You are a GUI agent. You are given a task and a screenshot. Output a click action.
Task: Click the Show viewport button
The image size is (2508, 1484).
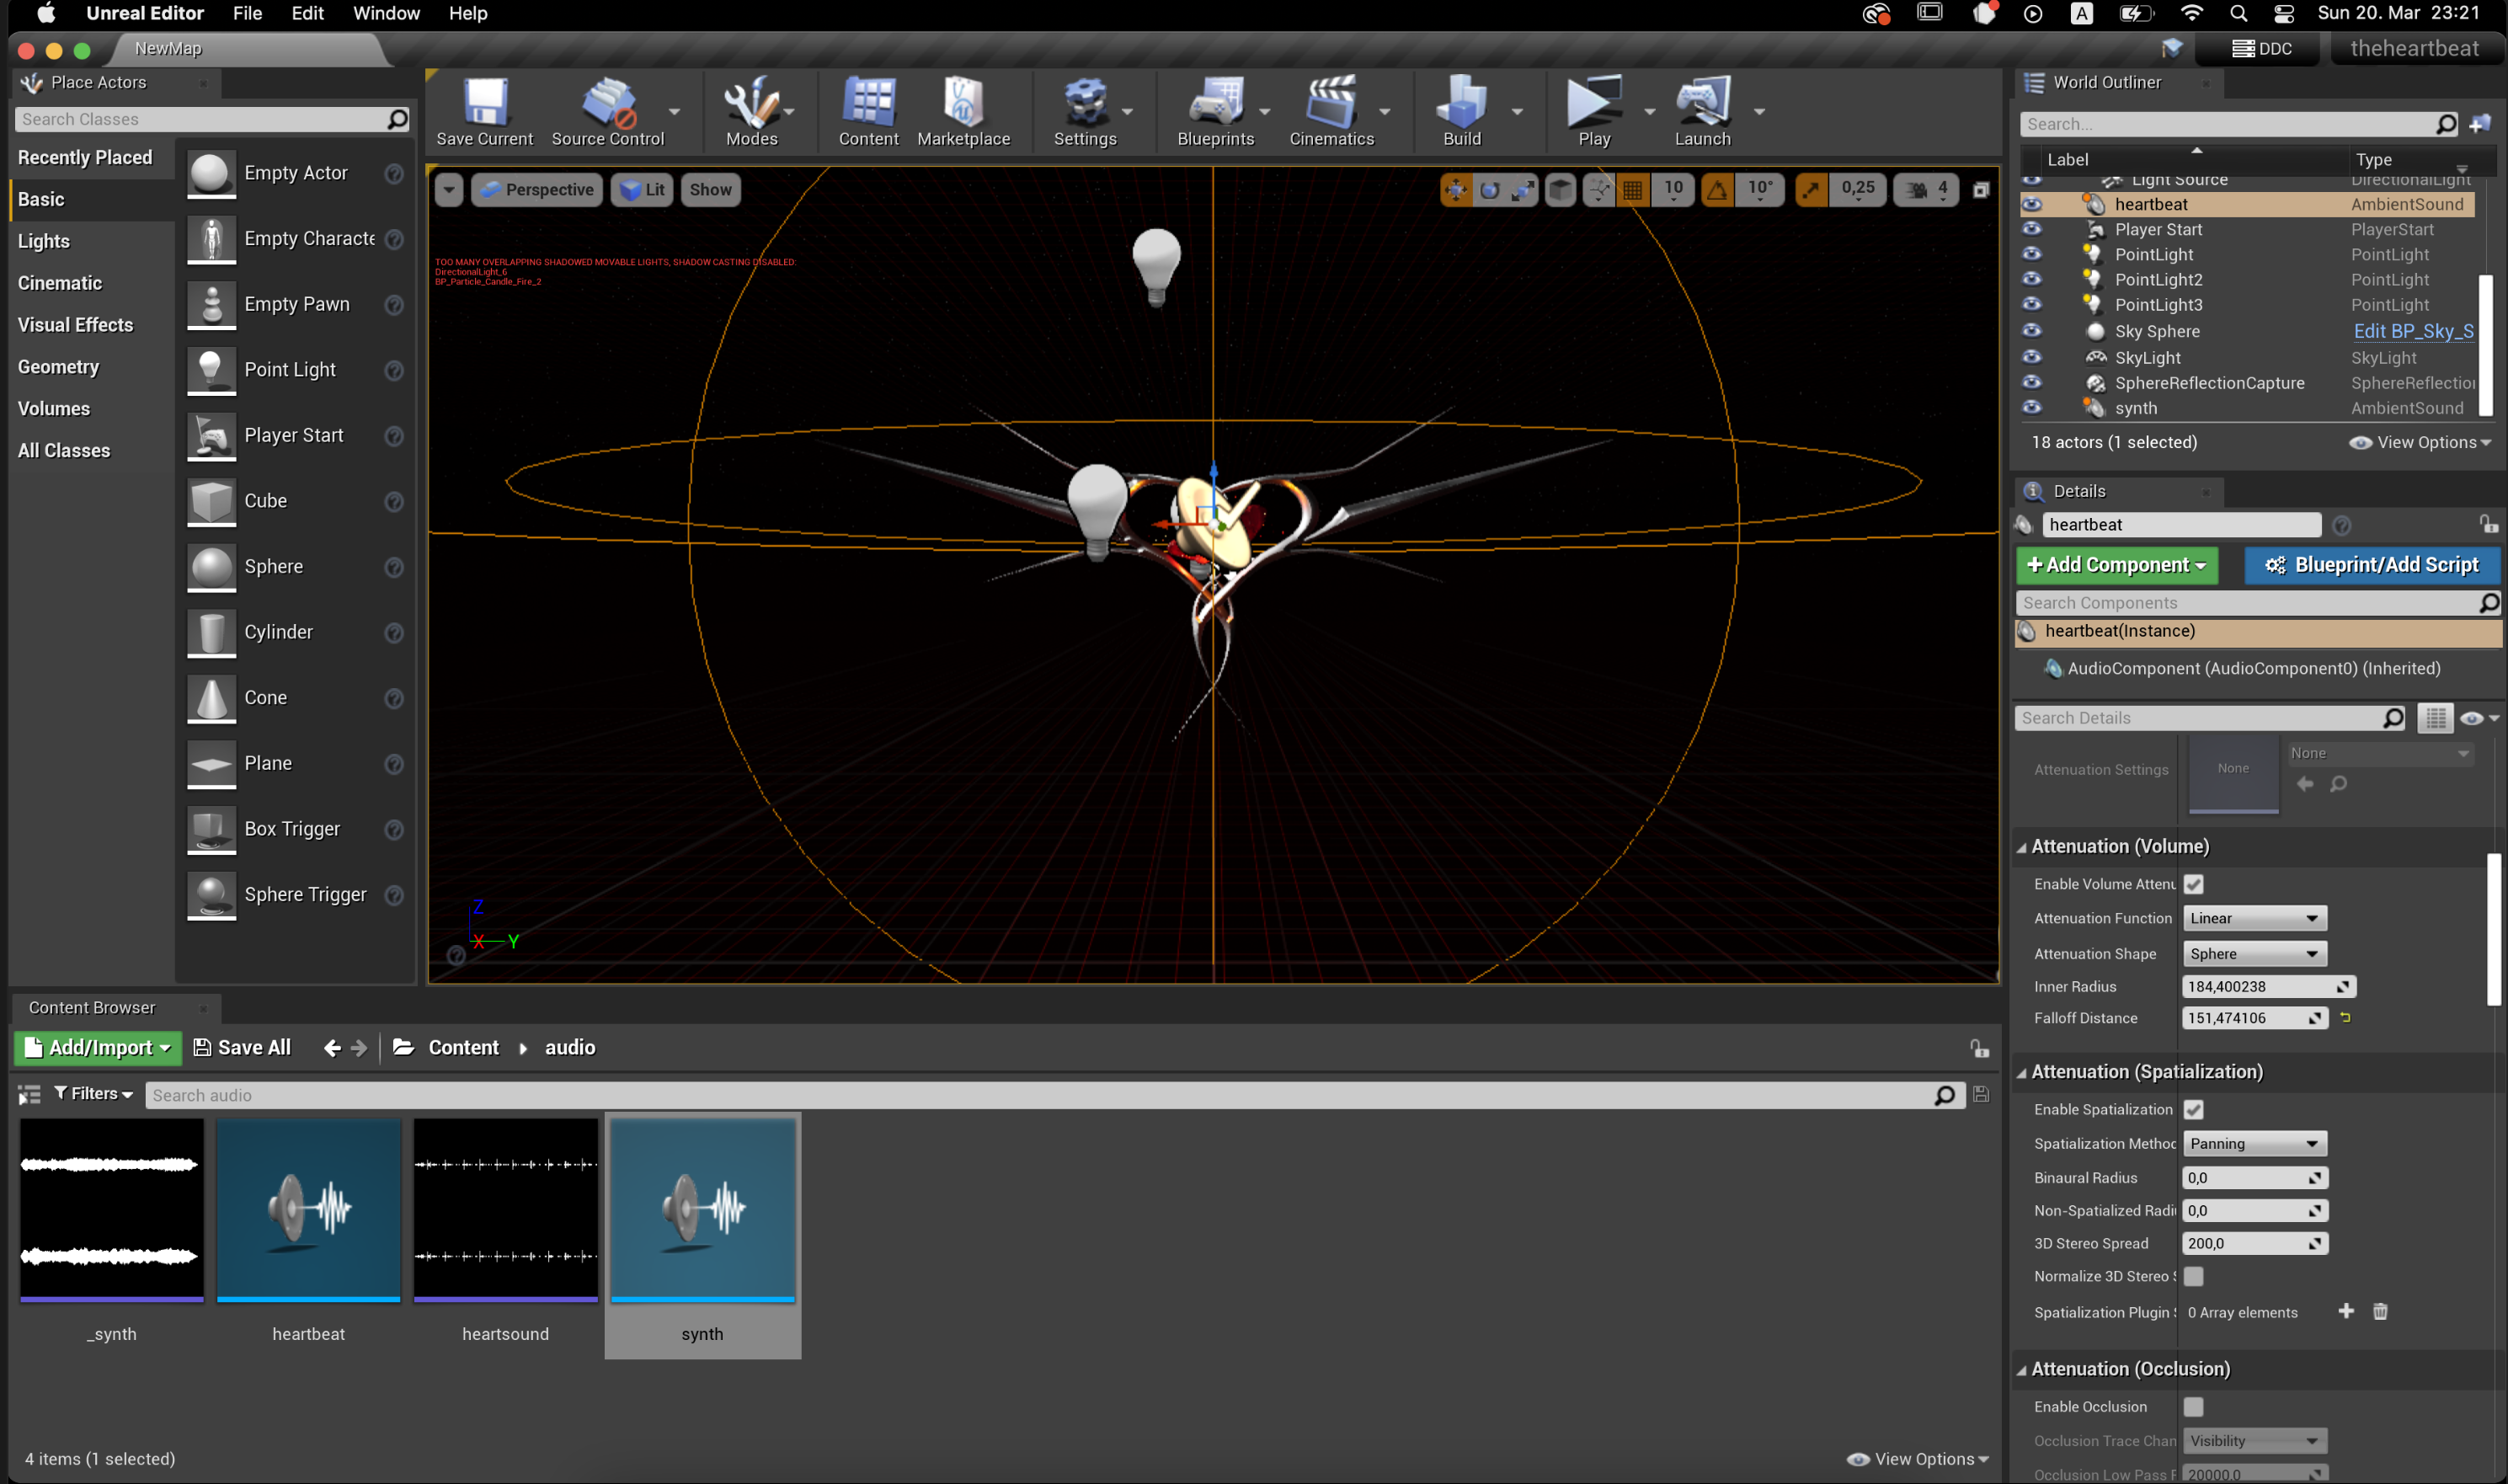click(710, 190)
